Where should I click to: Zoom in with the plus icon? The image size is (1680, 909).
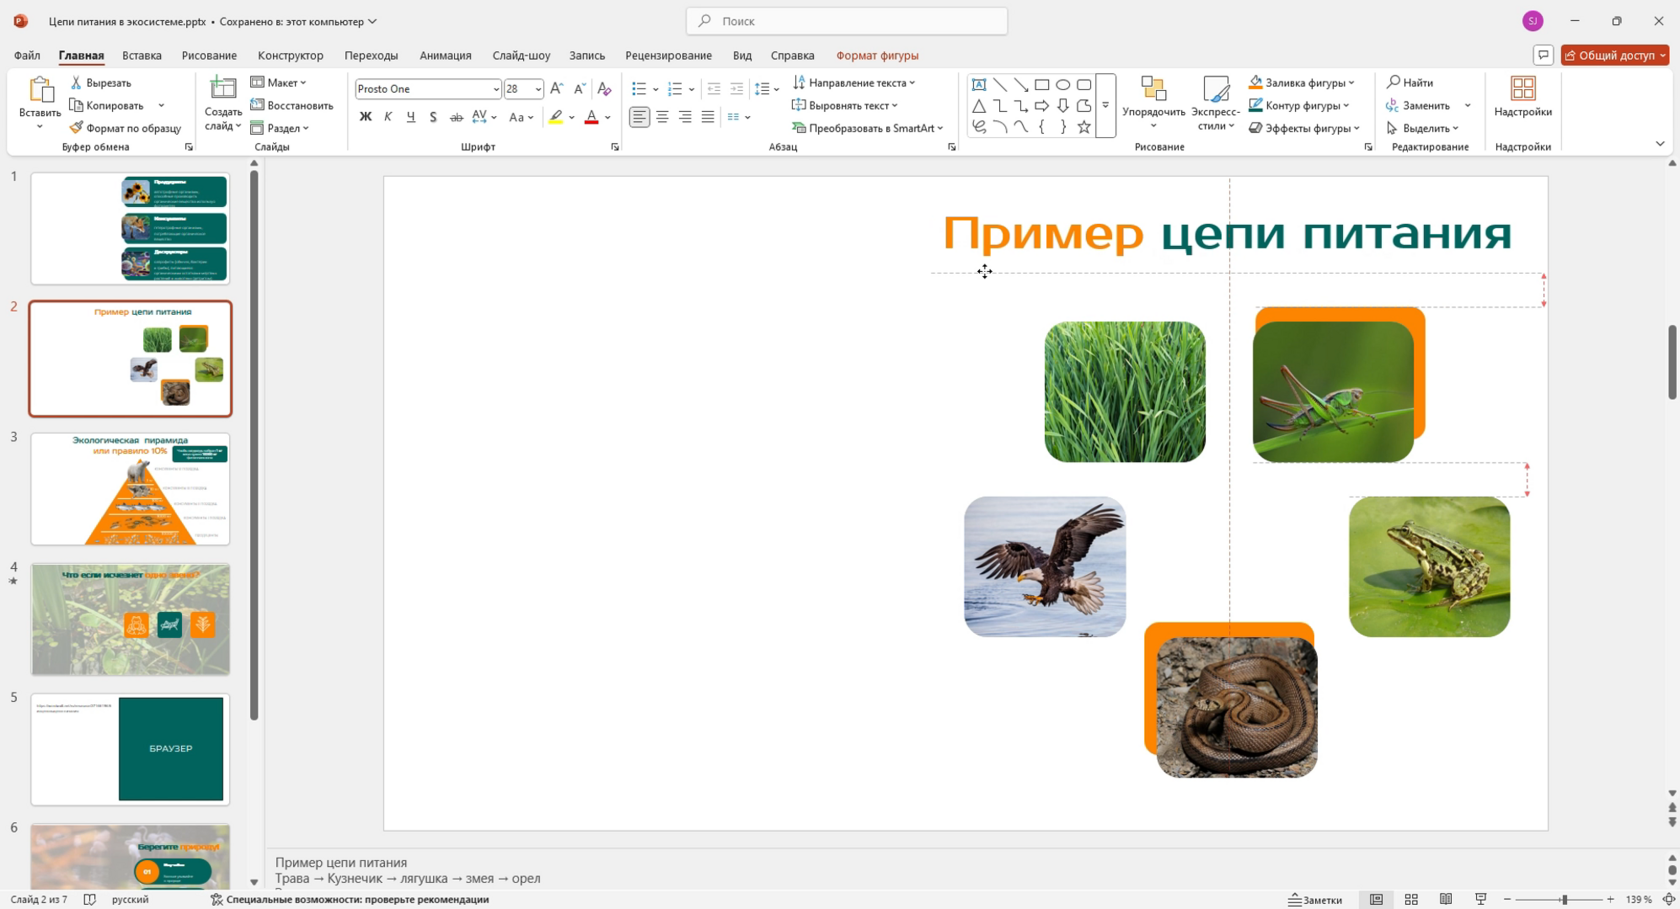tap(1610, 899)
